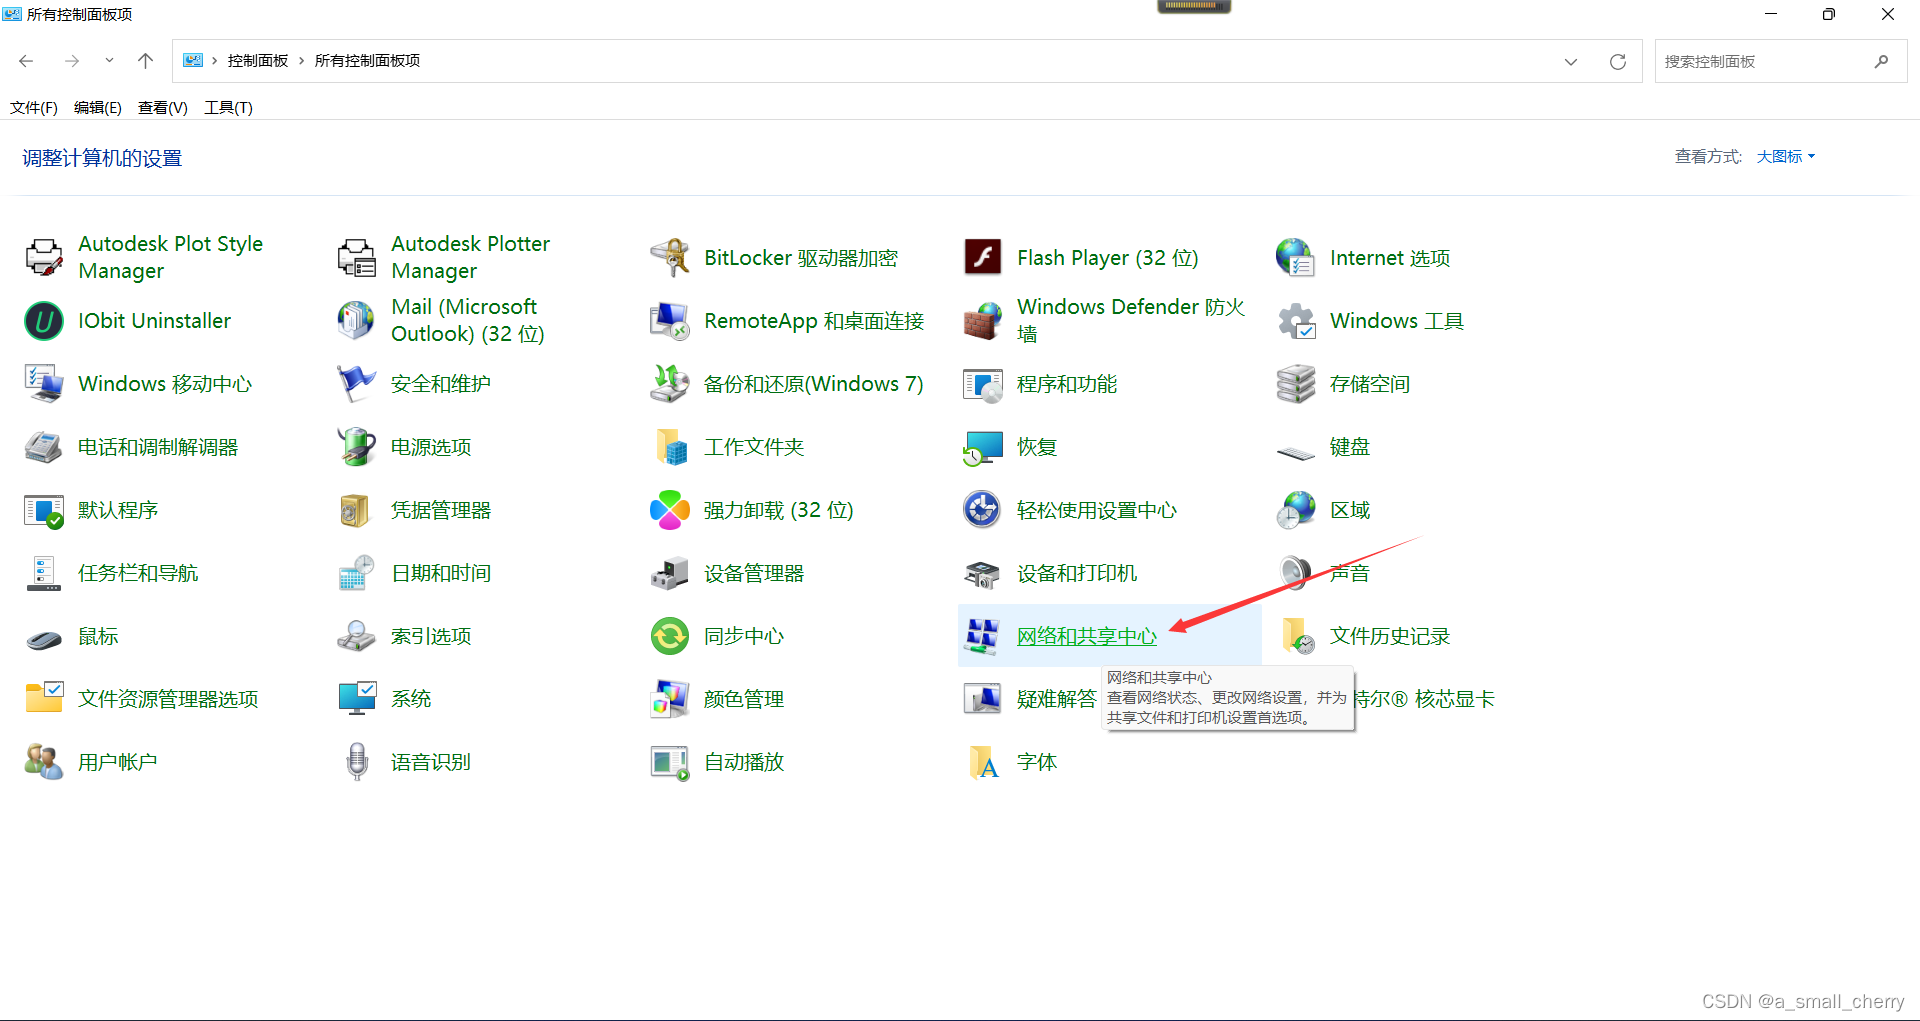This screenshot has width=1920, height=1021.
Task: Open 文件资源管理器选项 folder icon
Action: point(44,697)
